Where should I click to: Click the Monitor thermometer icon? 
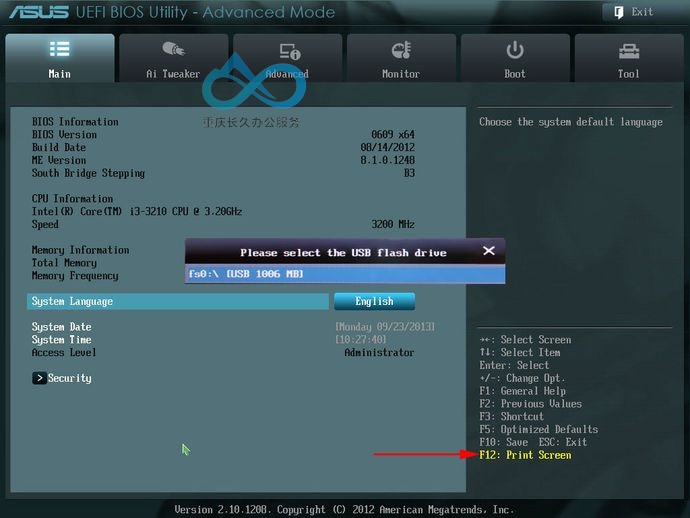pyautogui.click(x=401, y=50)
